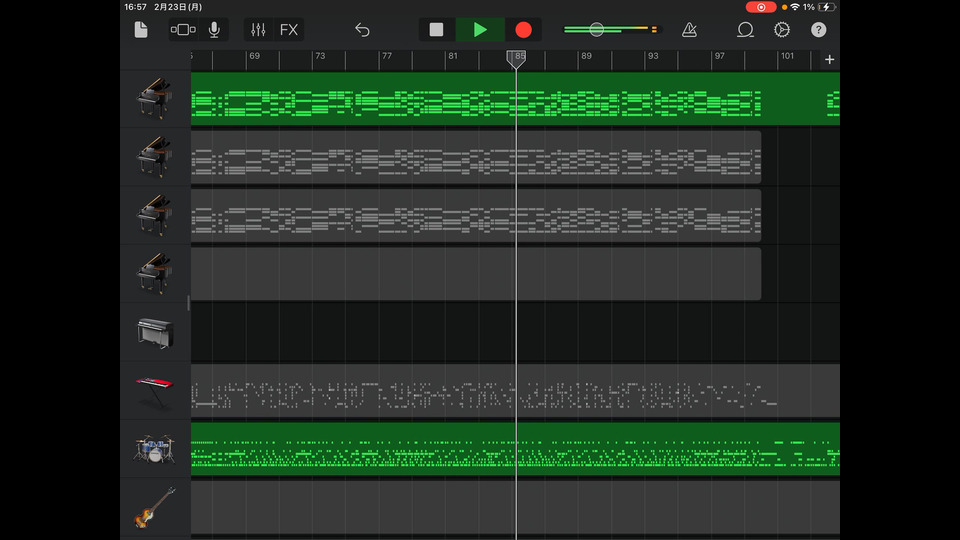Switch to the tracks view button

tap(183, 29)
